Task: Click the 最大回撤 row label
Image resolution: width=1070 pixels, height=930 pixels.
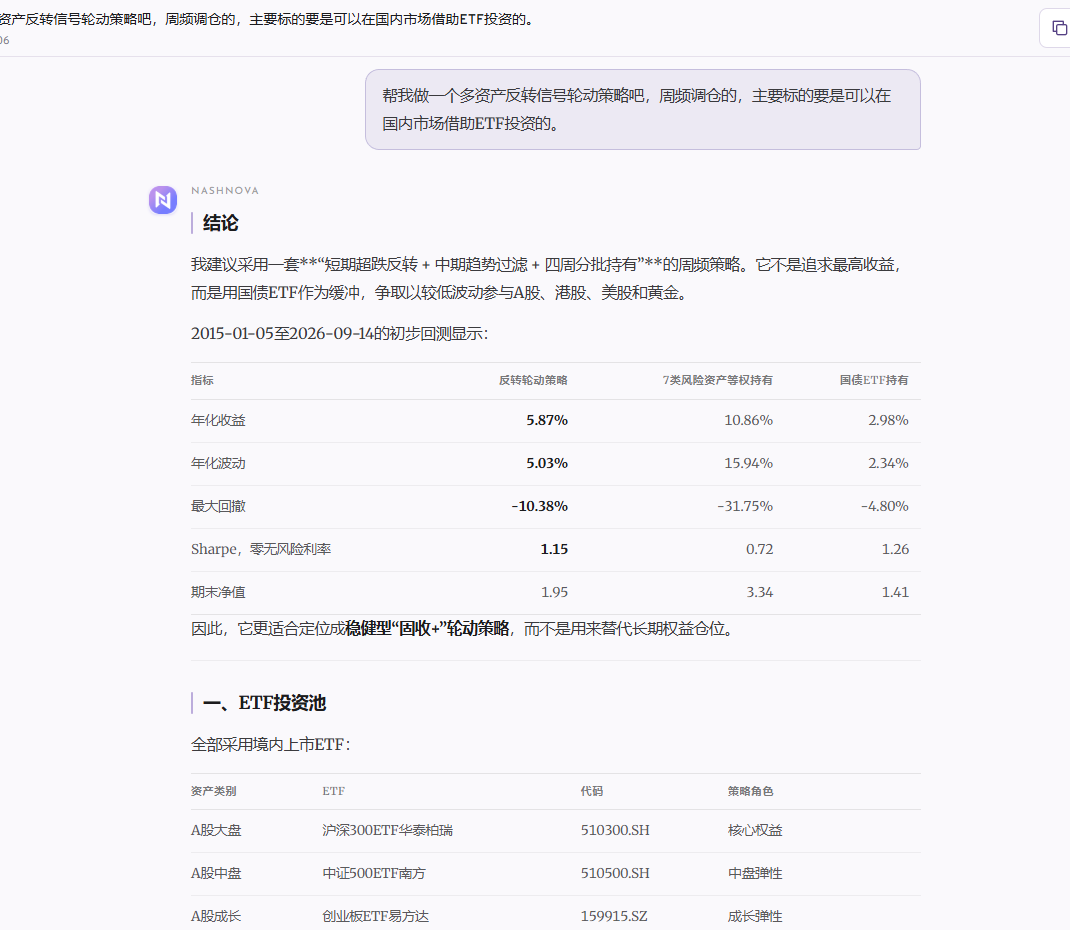Action: pos(218,506)
